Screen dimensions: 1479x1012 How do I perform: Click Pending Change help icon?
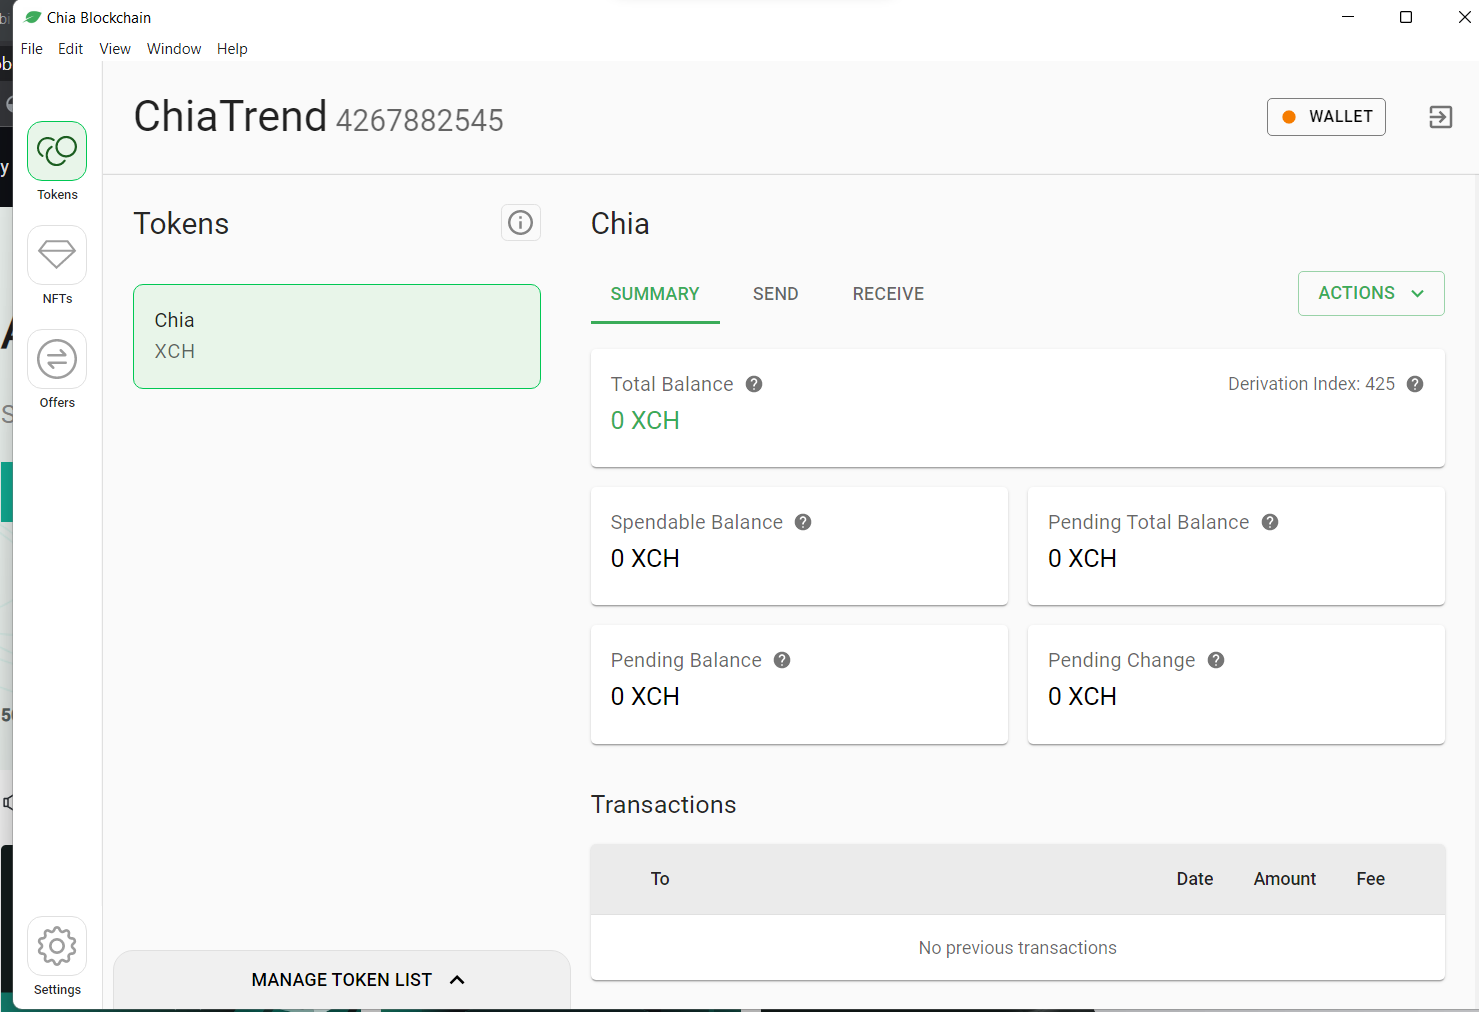[1216, 660]
